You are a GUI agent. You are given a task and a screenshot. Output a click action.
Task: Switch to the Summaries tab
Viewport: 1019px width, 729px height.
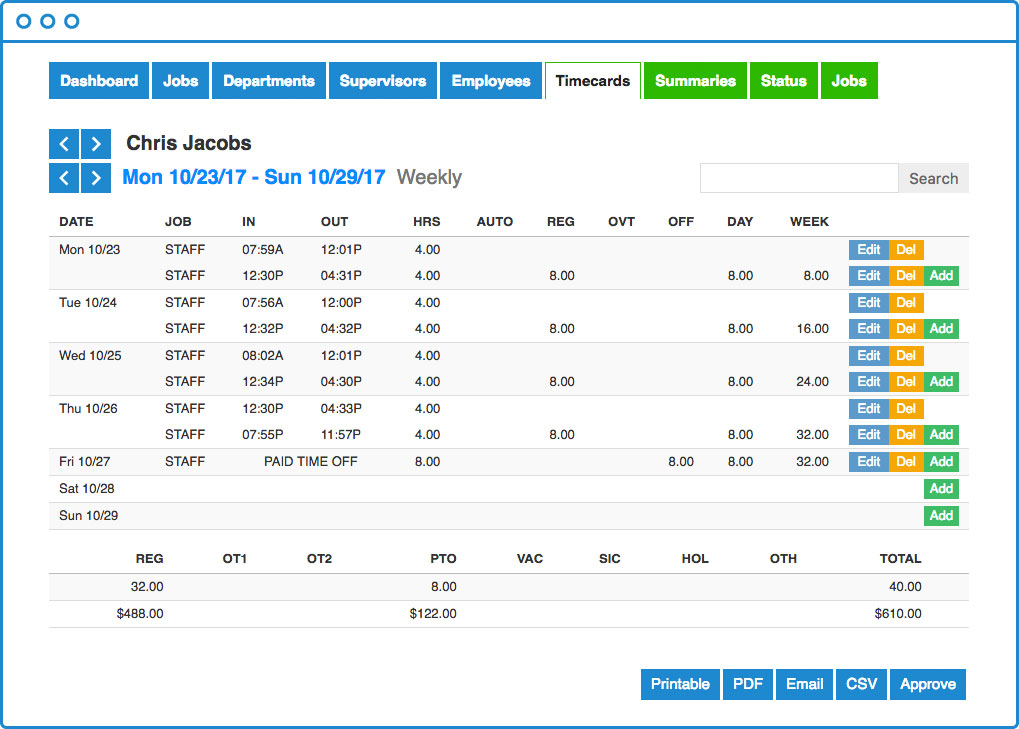click(695, 80)
